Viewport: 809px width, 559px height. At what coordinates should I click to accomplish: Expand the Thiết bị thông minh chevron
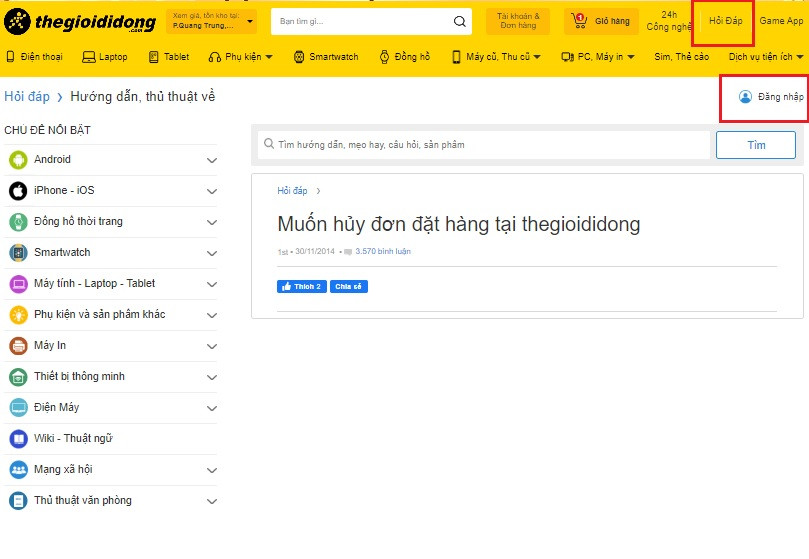(212, 377)
